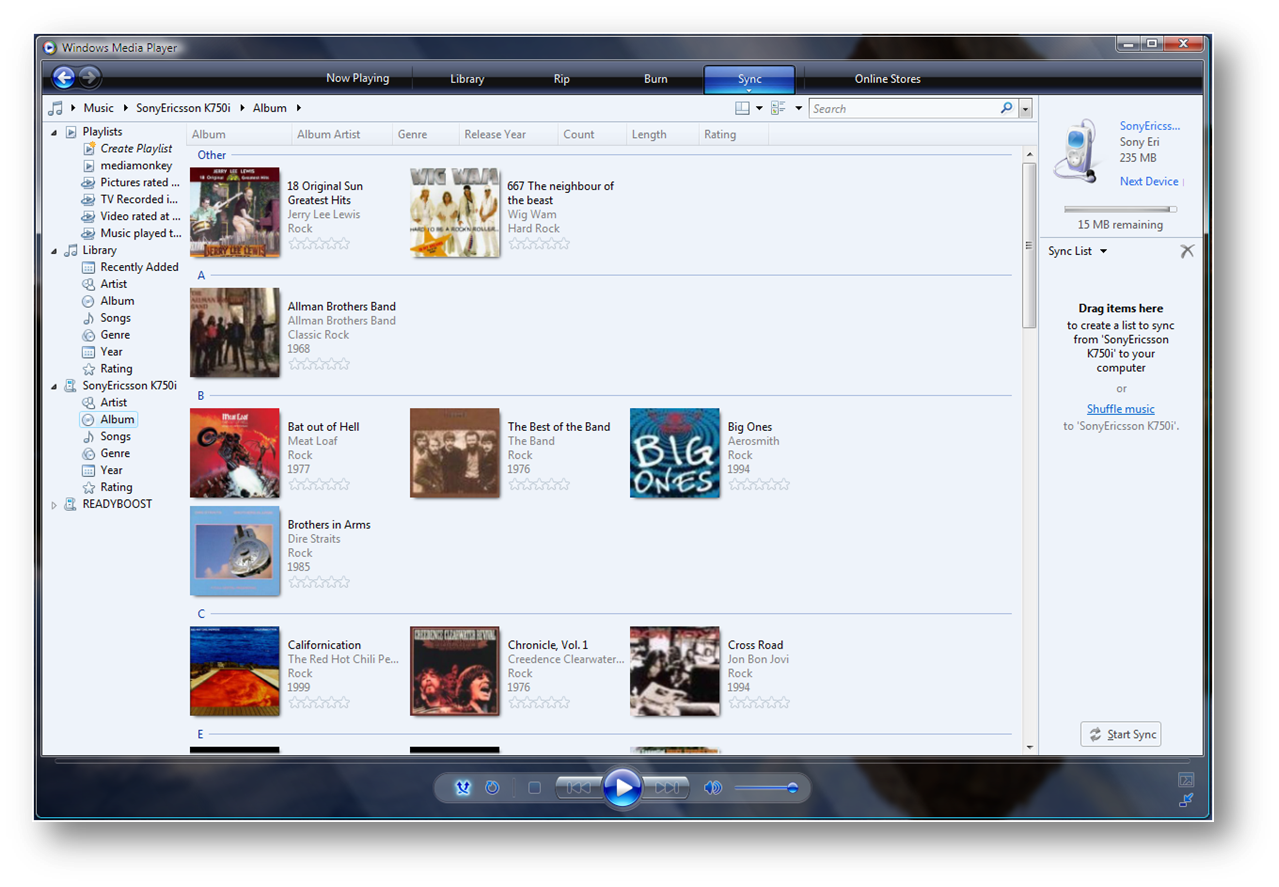
Task: Open the Sync tab
Action: pyautogui.click(x=750, y=79)
